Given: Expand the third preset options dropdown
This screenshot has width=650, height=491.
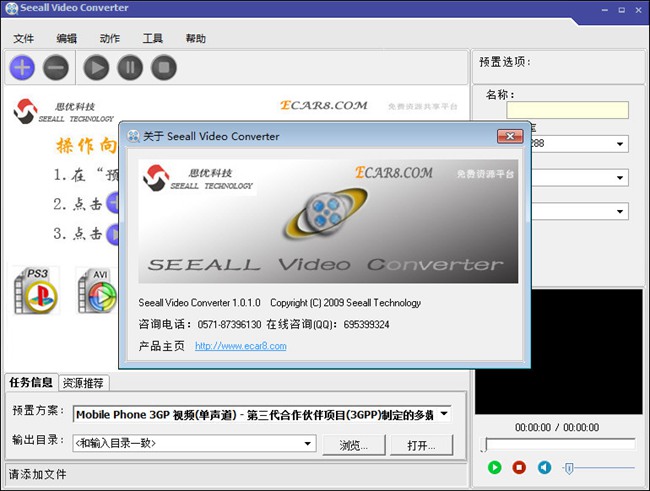Looking at the screenshot, I should click(620, 211).
